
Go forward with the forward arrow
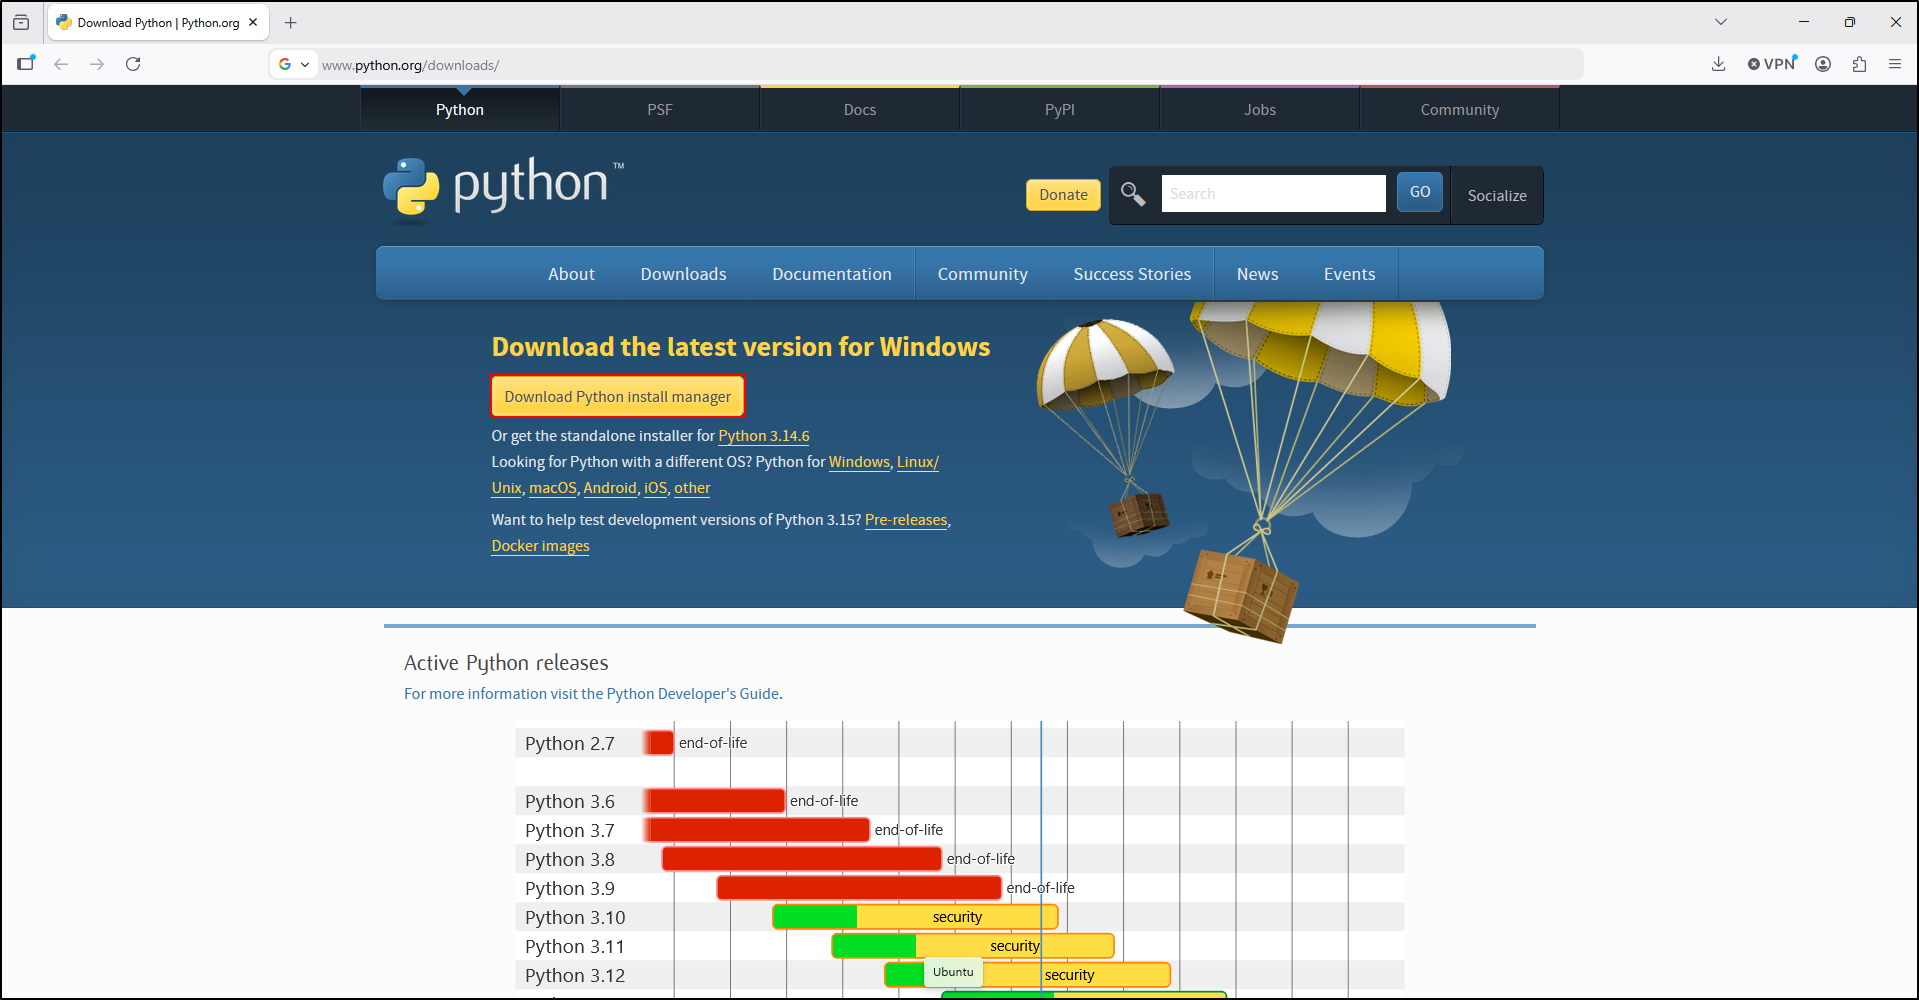[x=97, y=64]
